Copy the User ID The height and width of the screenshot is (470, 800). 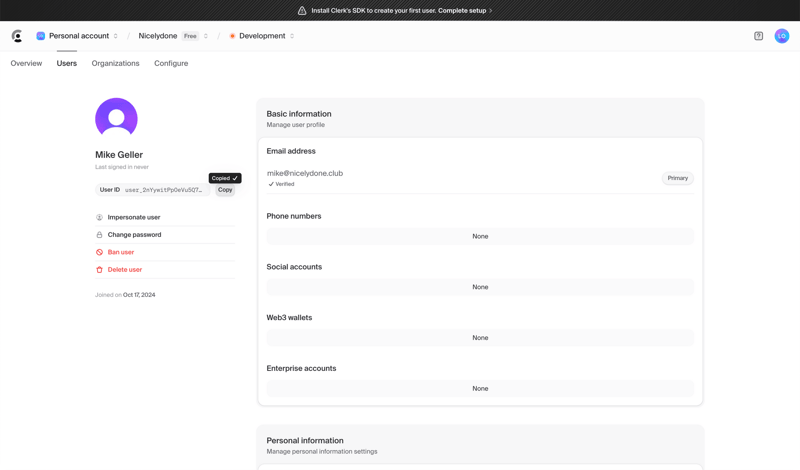click(x=225, y=190)
